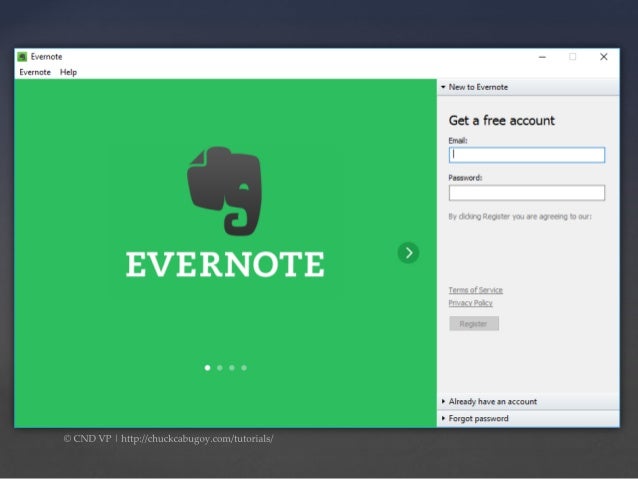
Task: Open the Terms of Service link
Action: click(x=476, y=290)
